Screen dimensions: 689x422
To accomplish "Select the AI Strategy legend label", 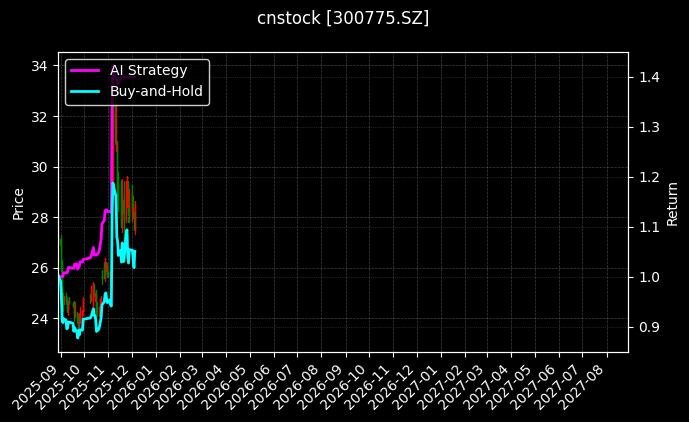I will click(148, 71).
